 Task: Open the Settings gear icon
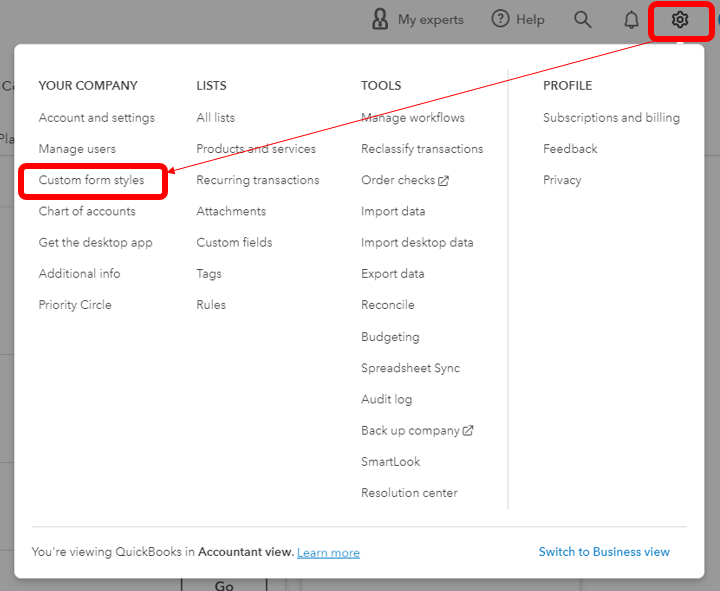(x=680, y=20)
